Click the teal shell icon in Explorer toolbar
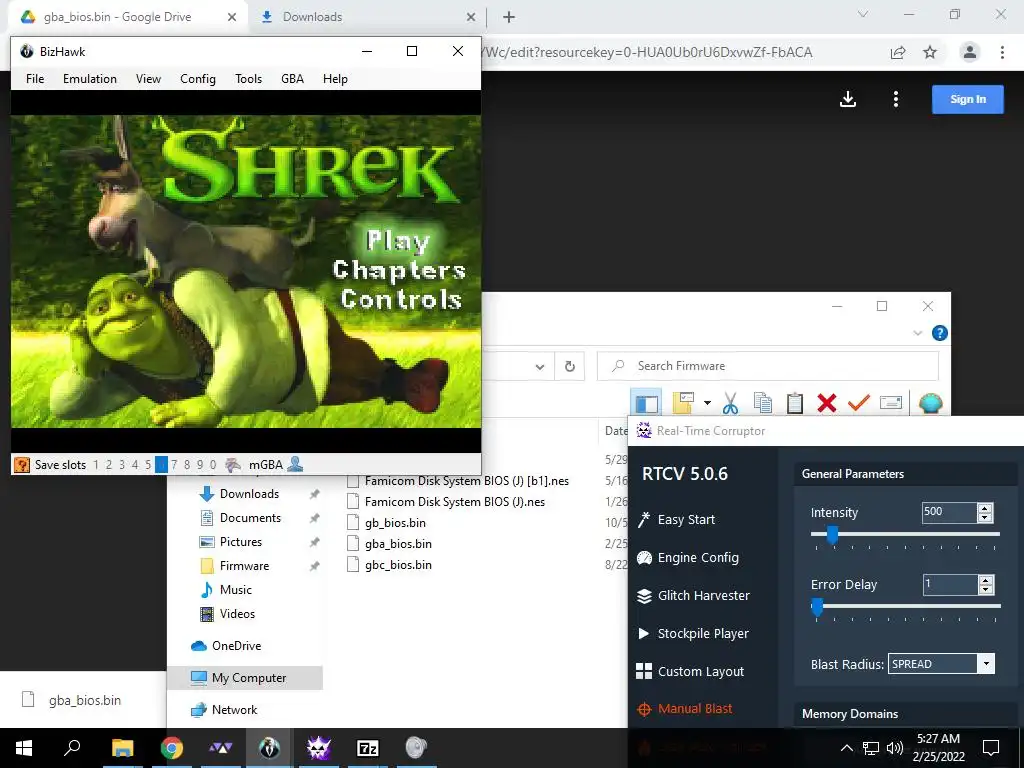1024x768 pixels. pos(931,403)
